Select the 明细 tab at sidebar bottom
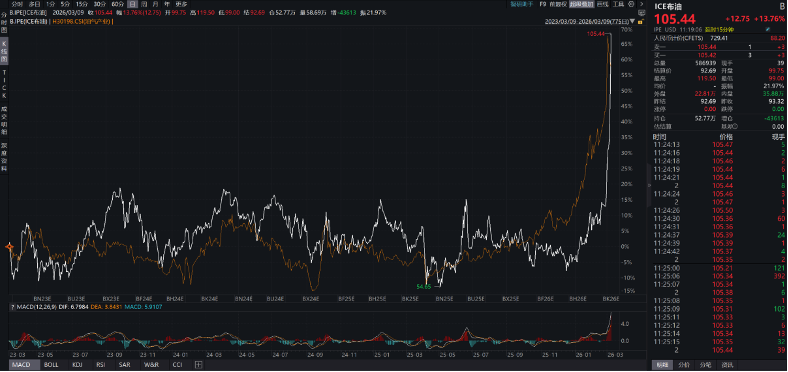 coord(661,364)
